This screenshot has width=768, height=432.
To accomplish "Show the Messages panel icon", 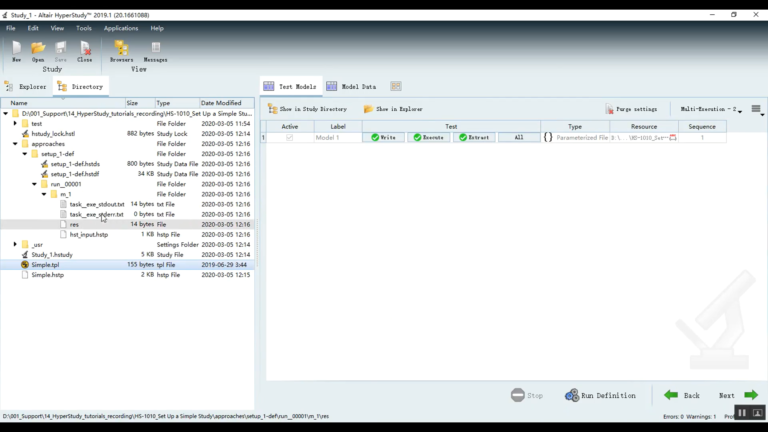I will [x=155, y=51].
